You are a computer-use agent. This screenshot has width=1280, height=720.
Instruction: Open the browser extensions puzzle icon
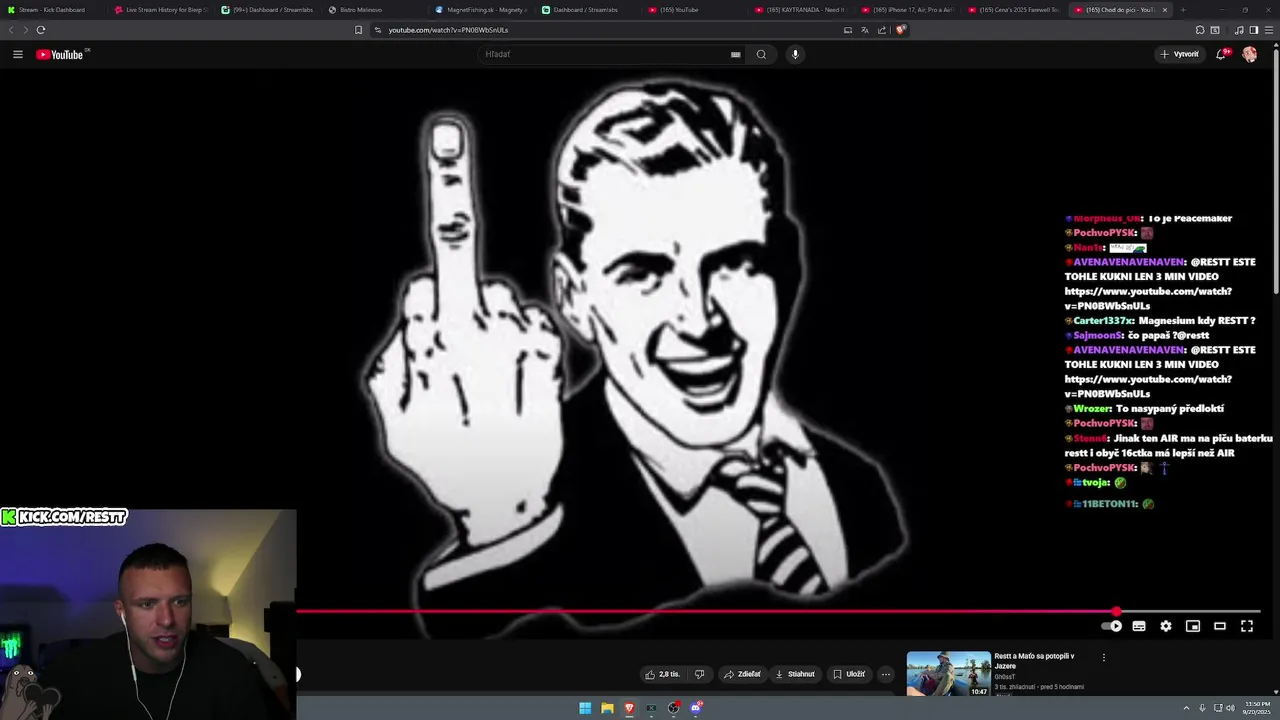[1200, 30]
